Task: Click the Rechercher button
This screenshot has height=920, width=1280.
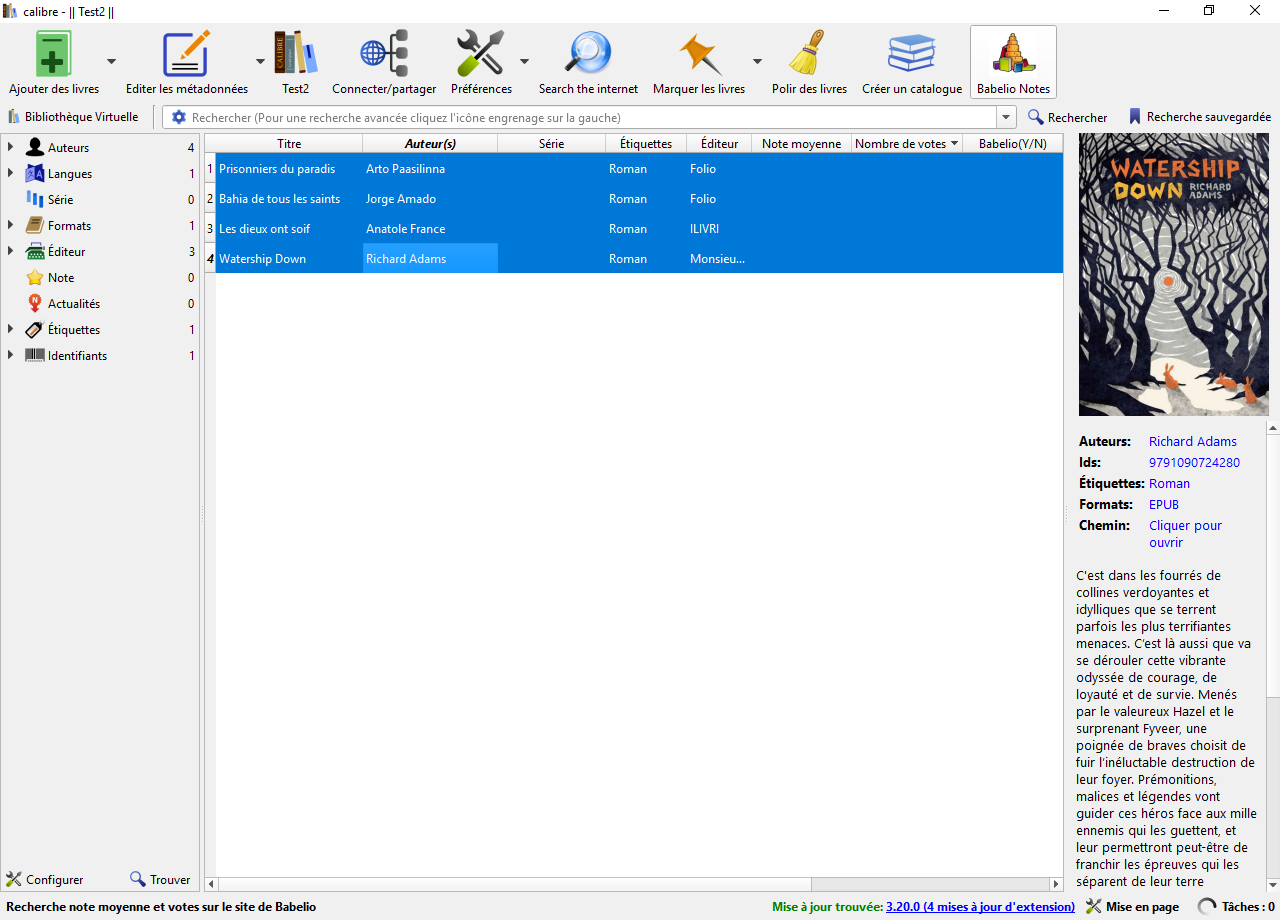Action: click(1067, 117)
